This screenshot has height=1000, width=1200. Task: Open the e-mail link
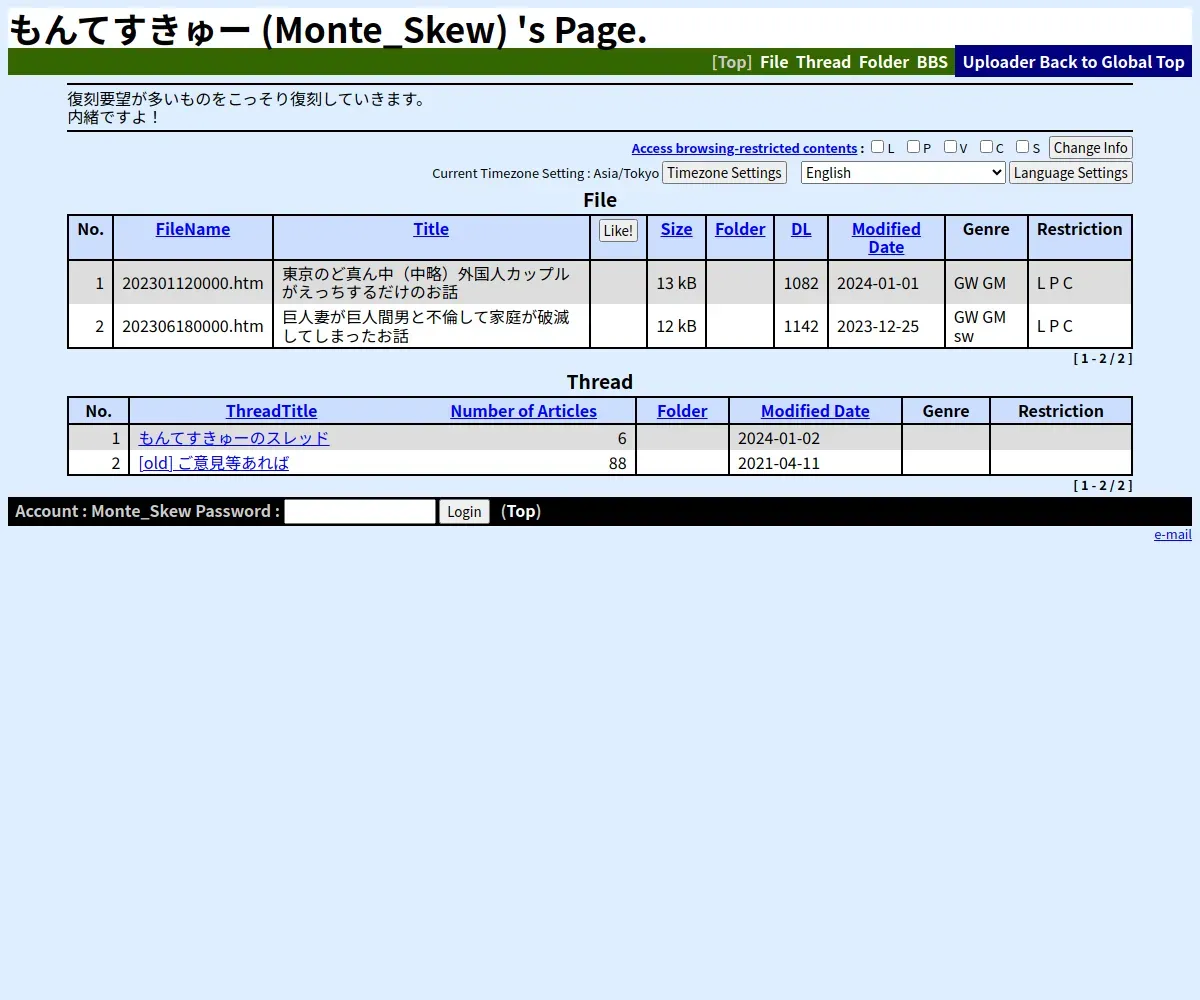click(1173, 534)
